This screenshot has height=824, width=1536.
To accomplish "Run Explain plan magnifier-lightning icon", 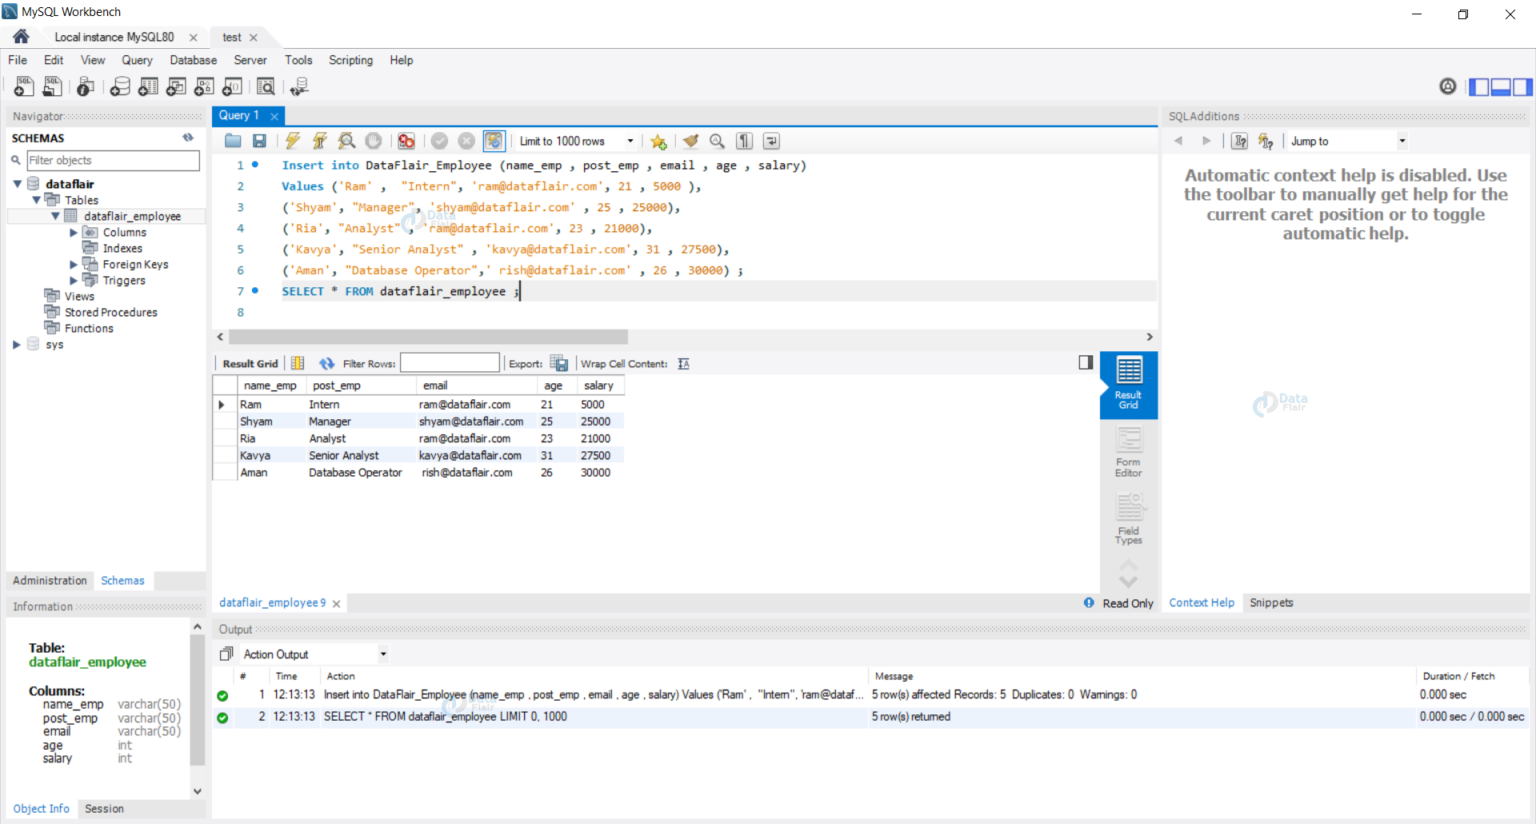I will [x=346, y=141].
